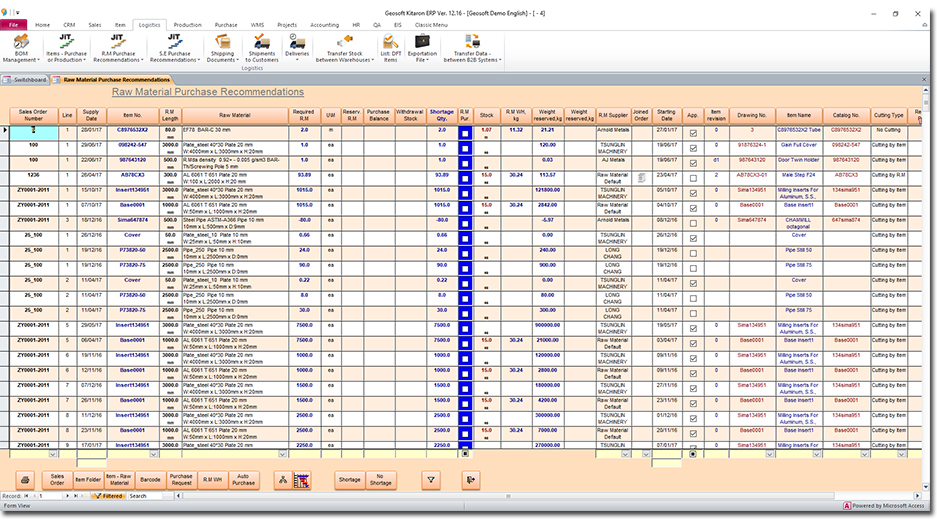Toggle App. checkbox for Insert134951 dated 15/10/17
The height and width of the screenshot is (521, 937).
click(693, 194)
